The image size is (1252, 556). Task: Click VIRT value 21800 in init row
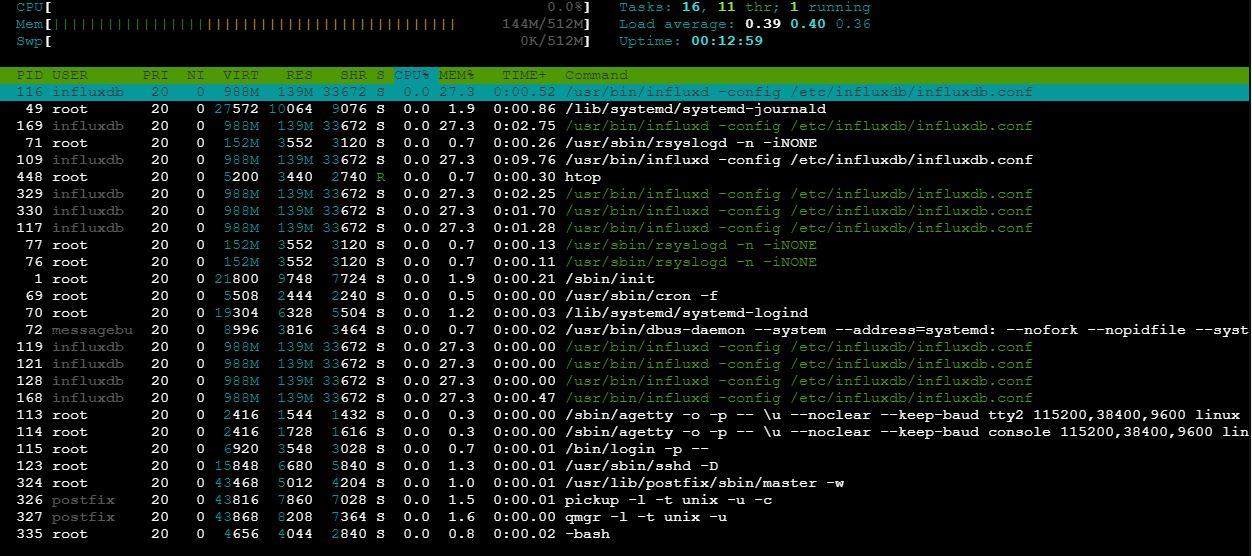tap(237, 279)
